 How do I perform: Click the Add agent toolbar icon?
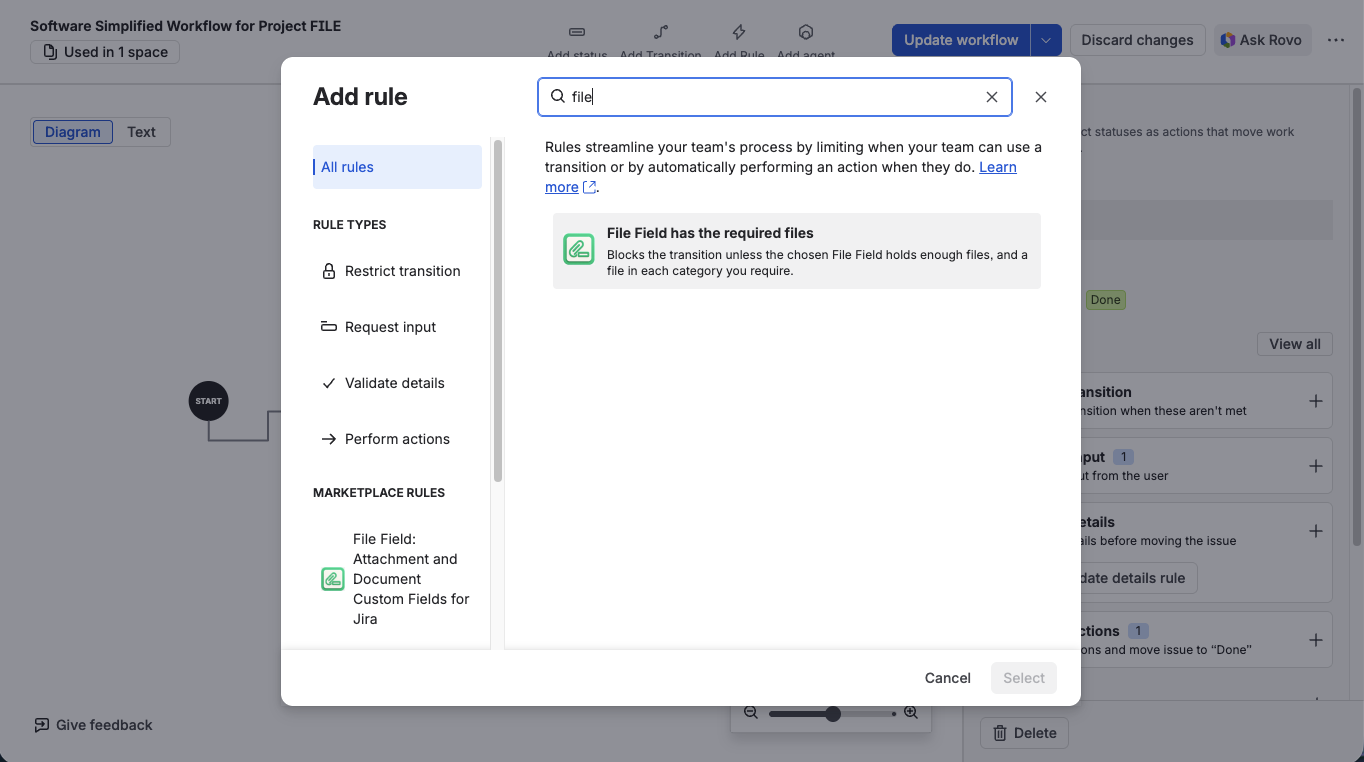tap(806, 32)
